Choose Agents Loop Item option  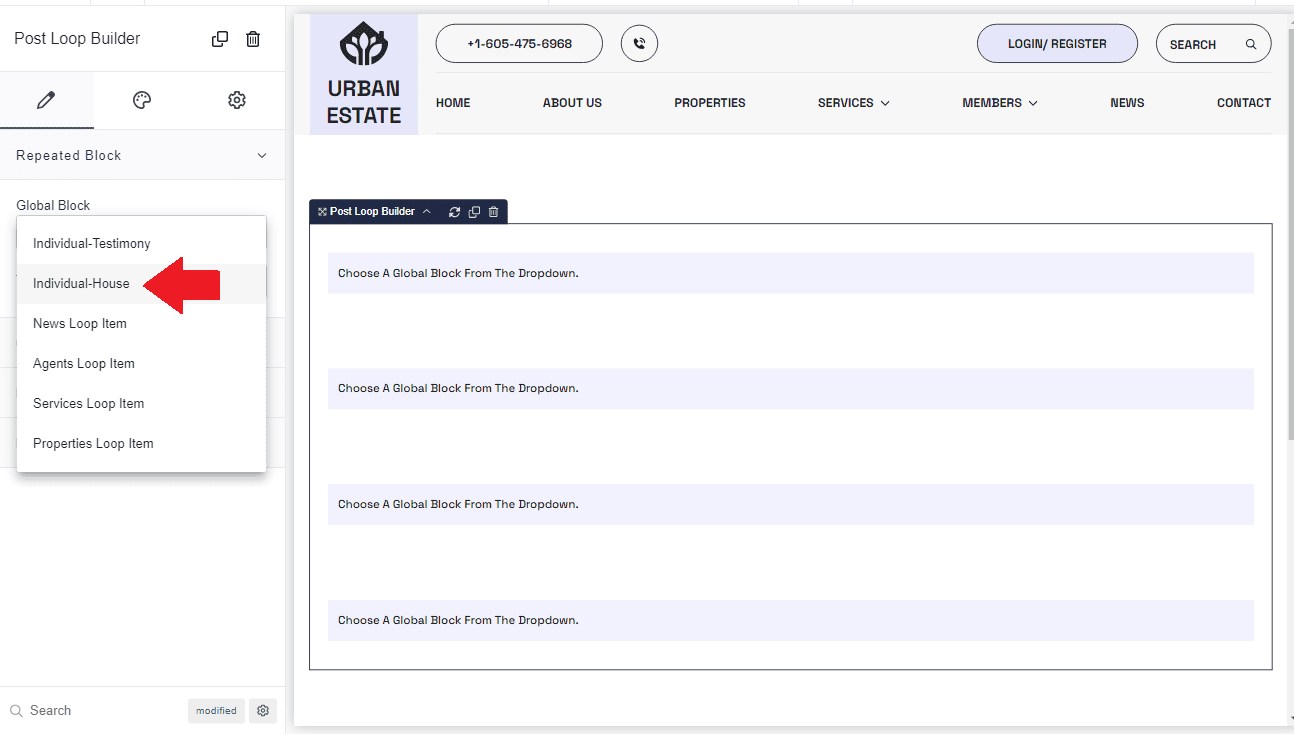pos(84,364)
